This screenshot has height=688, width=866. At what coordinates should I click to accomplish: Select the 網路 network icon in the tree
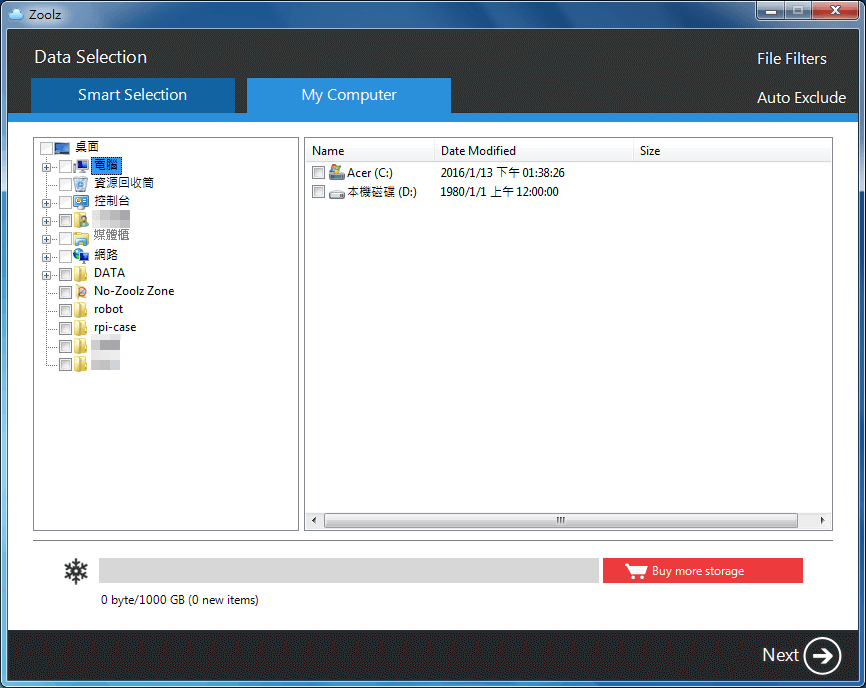[82, 255]
